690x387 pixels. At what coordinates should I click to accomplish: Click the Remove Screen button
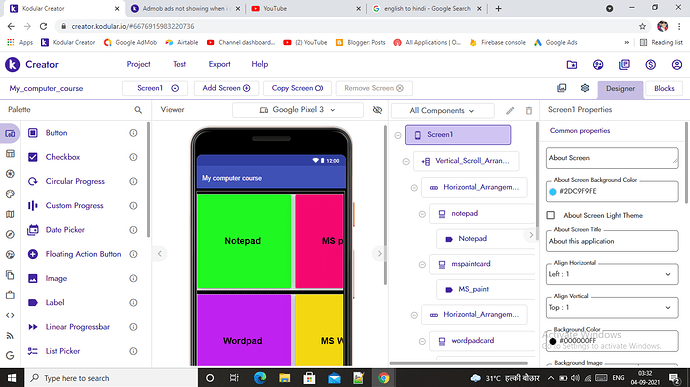pyautogui.click(x=374, y=88)
